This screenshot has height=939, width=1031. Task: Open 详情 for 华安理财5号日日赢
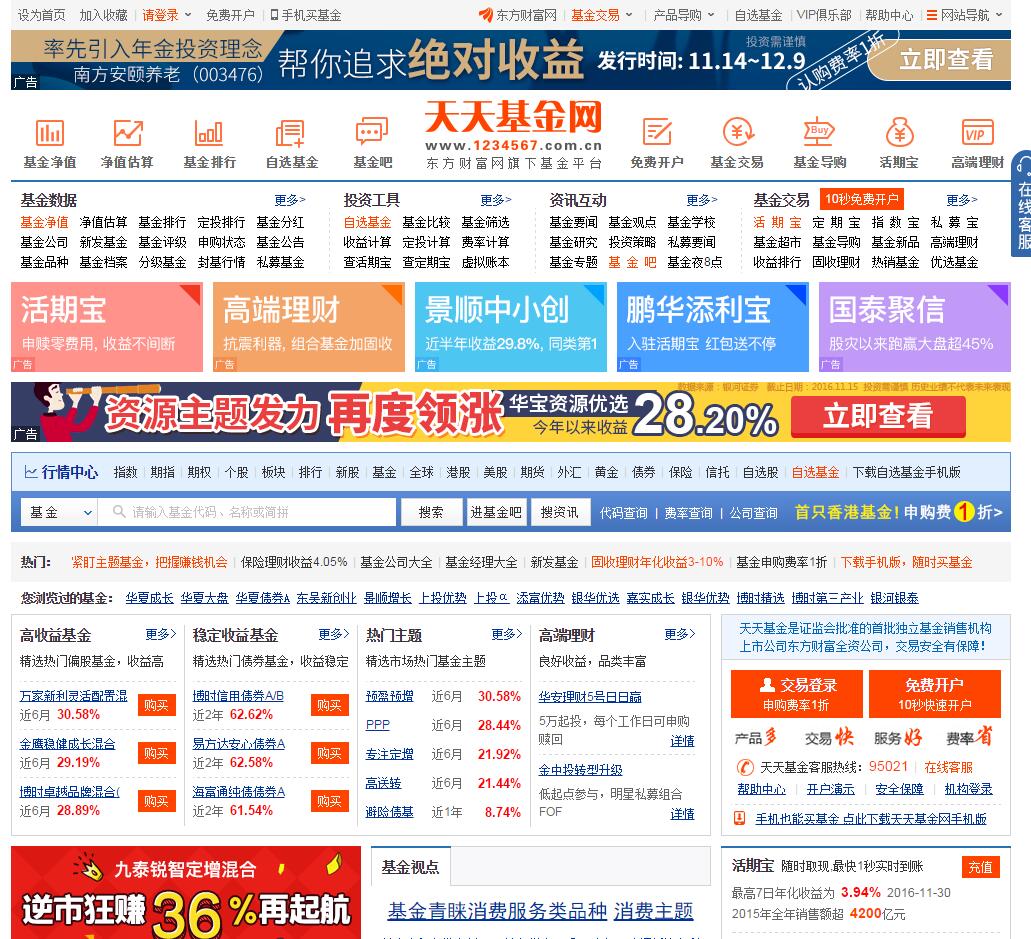(682, 741)
